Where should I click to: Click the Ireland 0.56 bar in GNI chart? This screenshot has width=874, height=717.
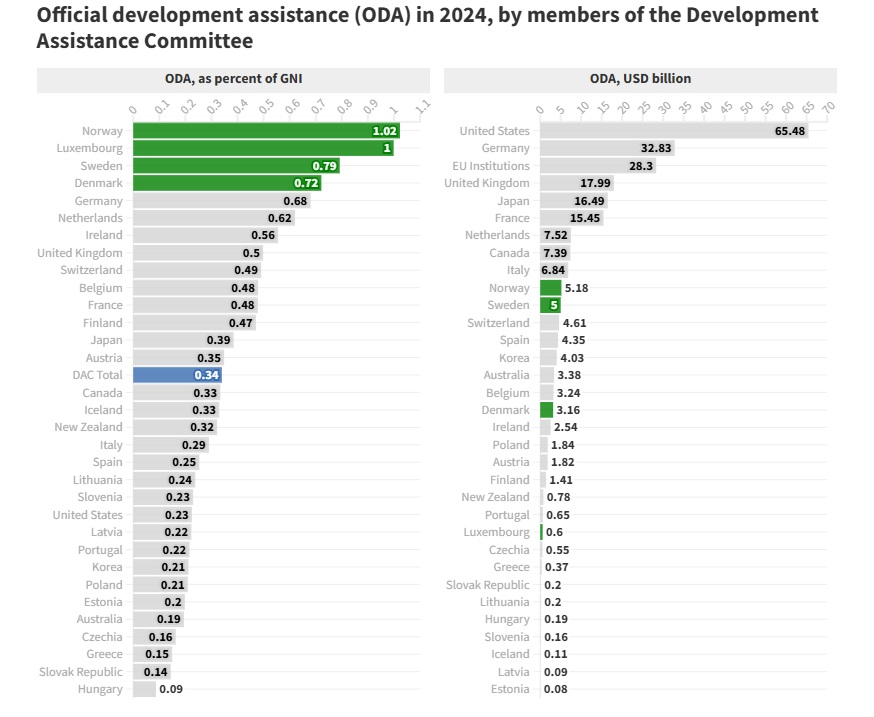coord(205,235)
